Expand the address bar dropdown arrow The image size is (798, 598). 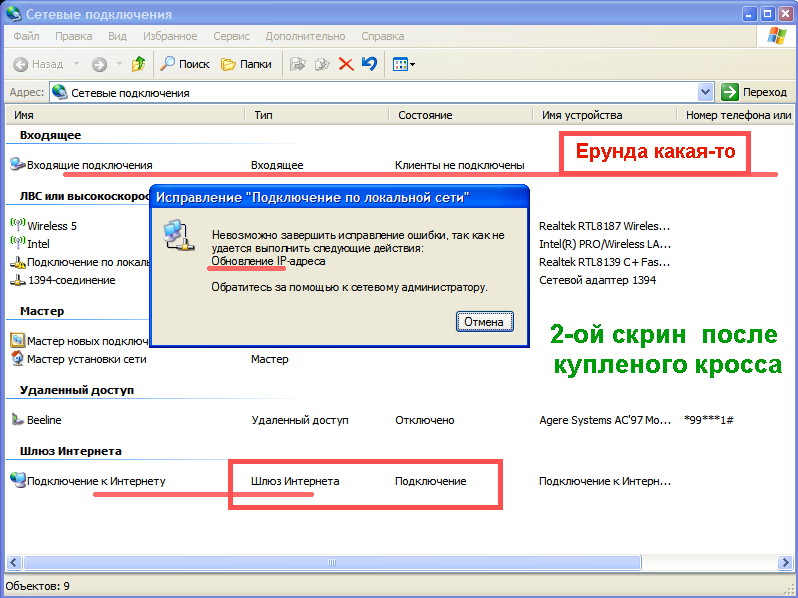click(706, 92)
